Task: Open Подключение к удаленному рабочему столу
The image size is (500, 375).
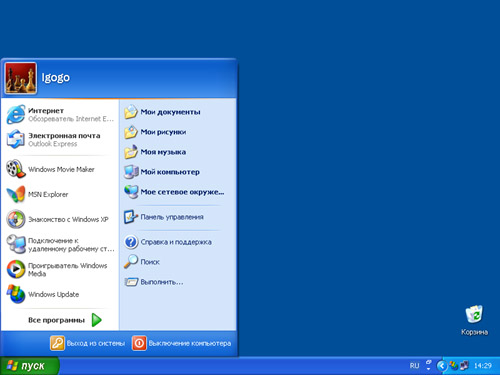Action: tap(60, 244)
